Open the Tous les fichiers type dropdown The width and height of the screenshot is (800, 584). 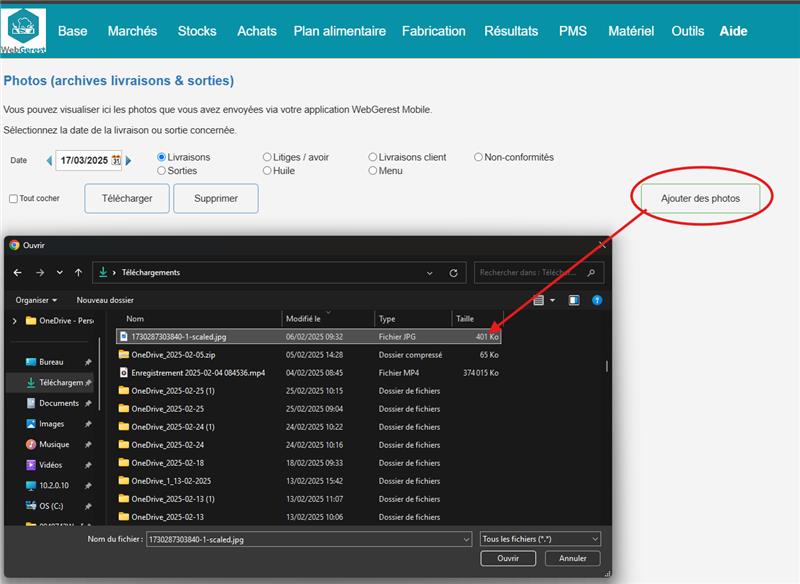pos(540,539)
